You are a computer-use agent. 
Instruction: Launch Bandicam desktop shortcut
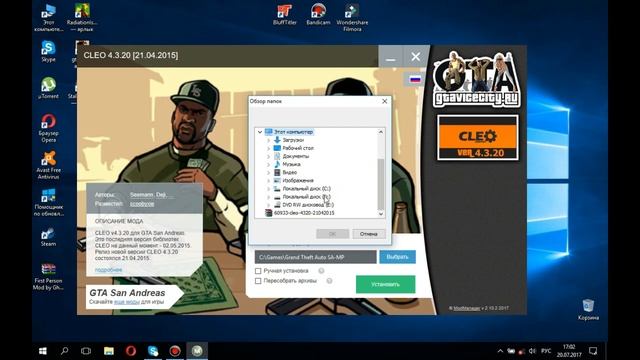(318, 14)
